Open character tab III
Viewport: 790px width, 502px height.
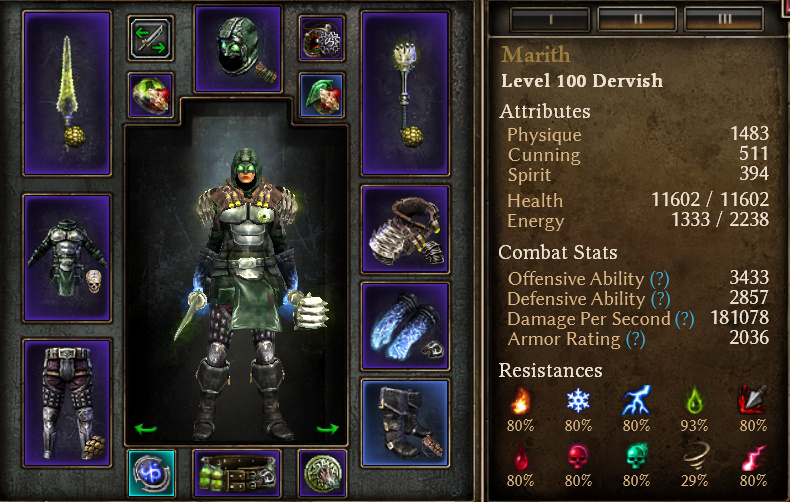pos(725,20)
